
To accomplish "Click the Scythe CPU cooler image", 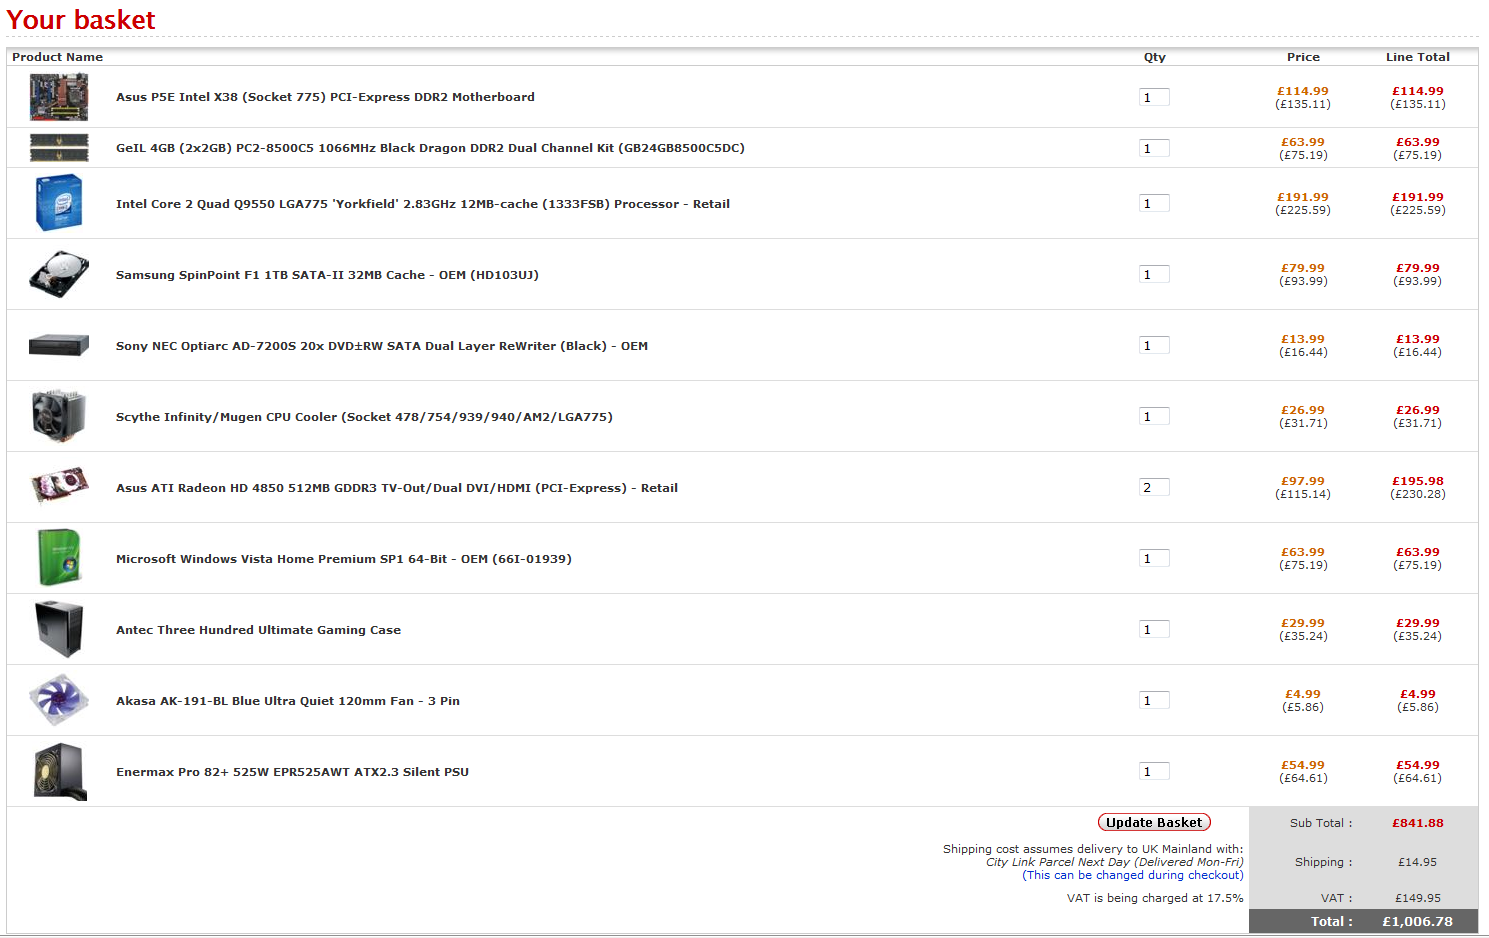I will 59,416.
